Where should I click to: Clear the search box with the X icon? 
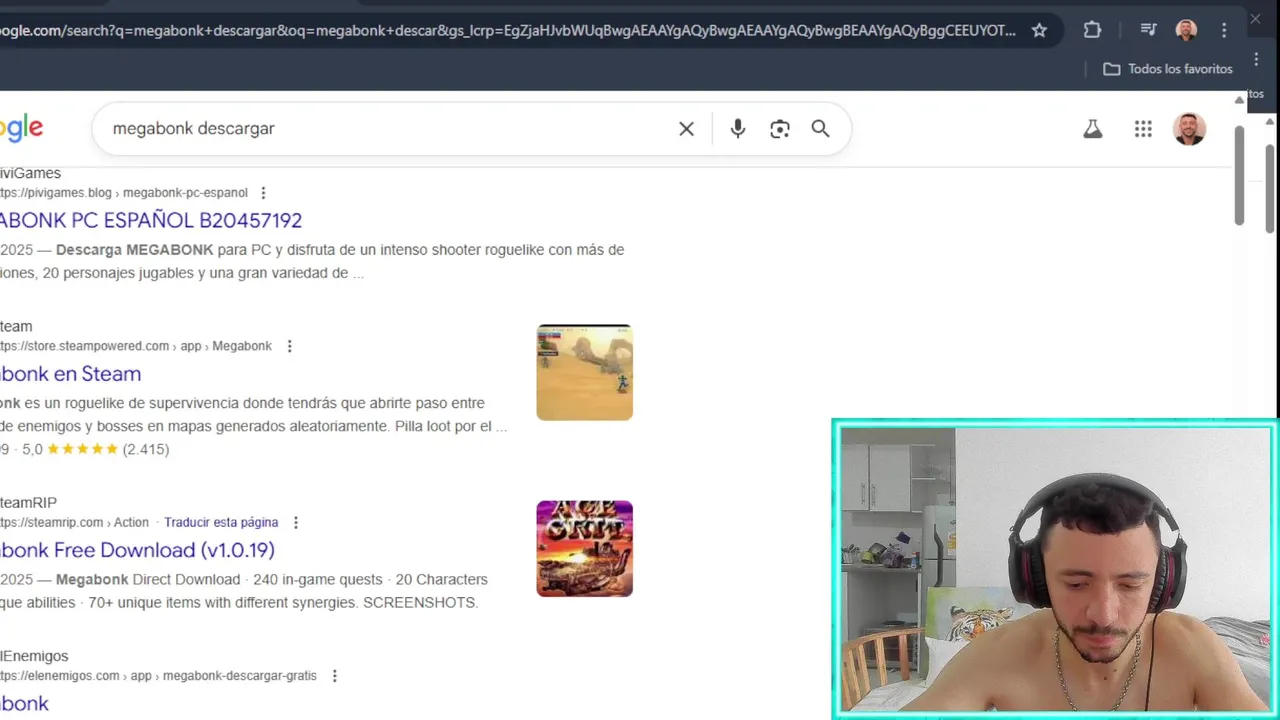(686, 129)
